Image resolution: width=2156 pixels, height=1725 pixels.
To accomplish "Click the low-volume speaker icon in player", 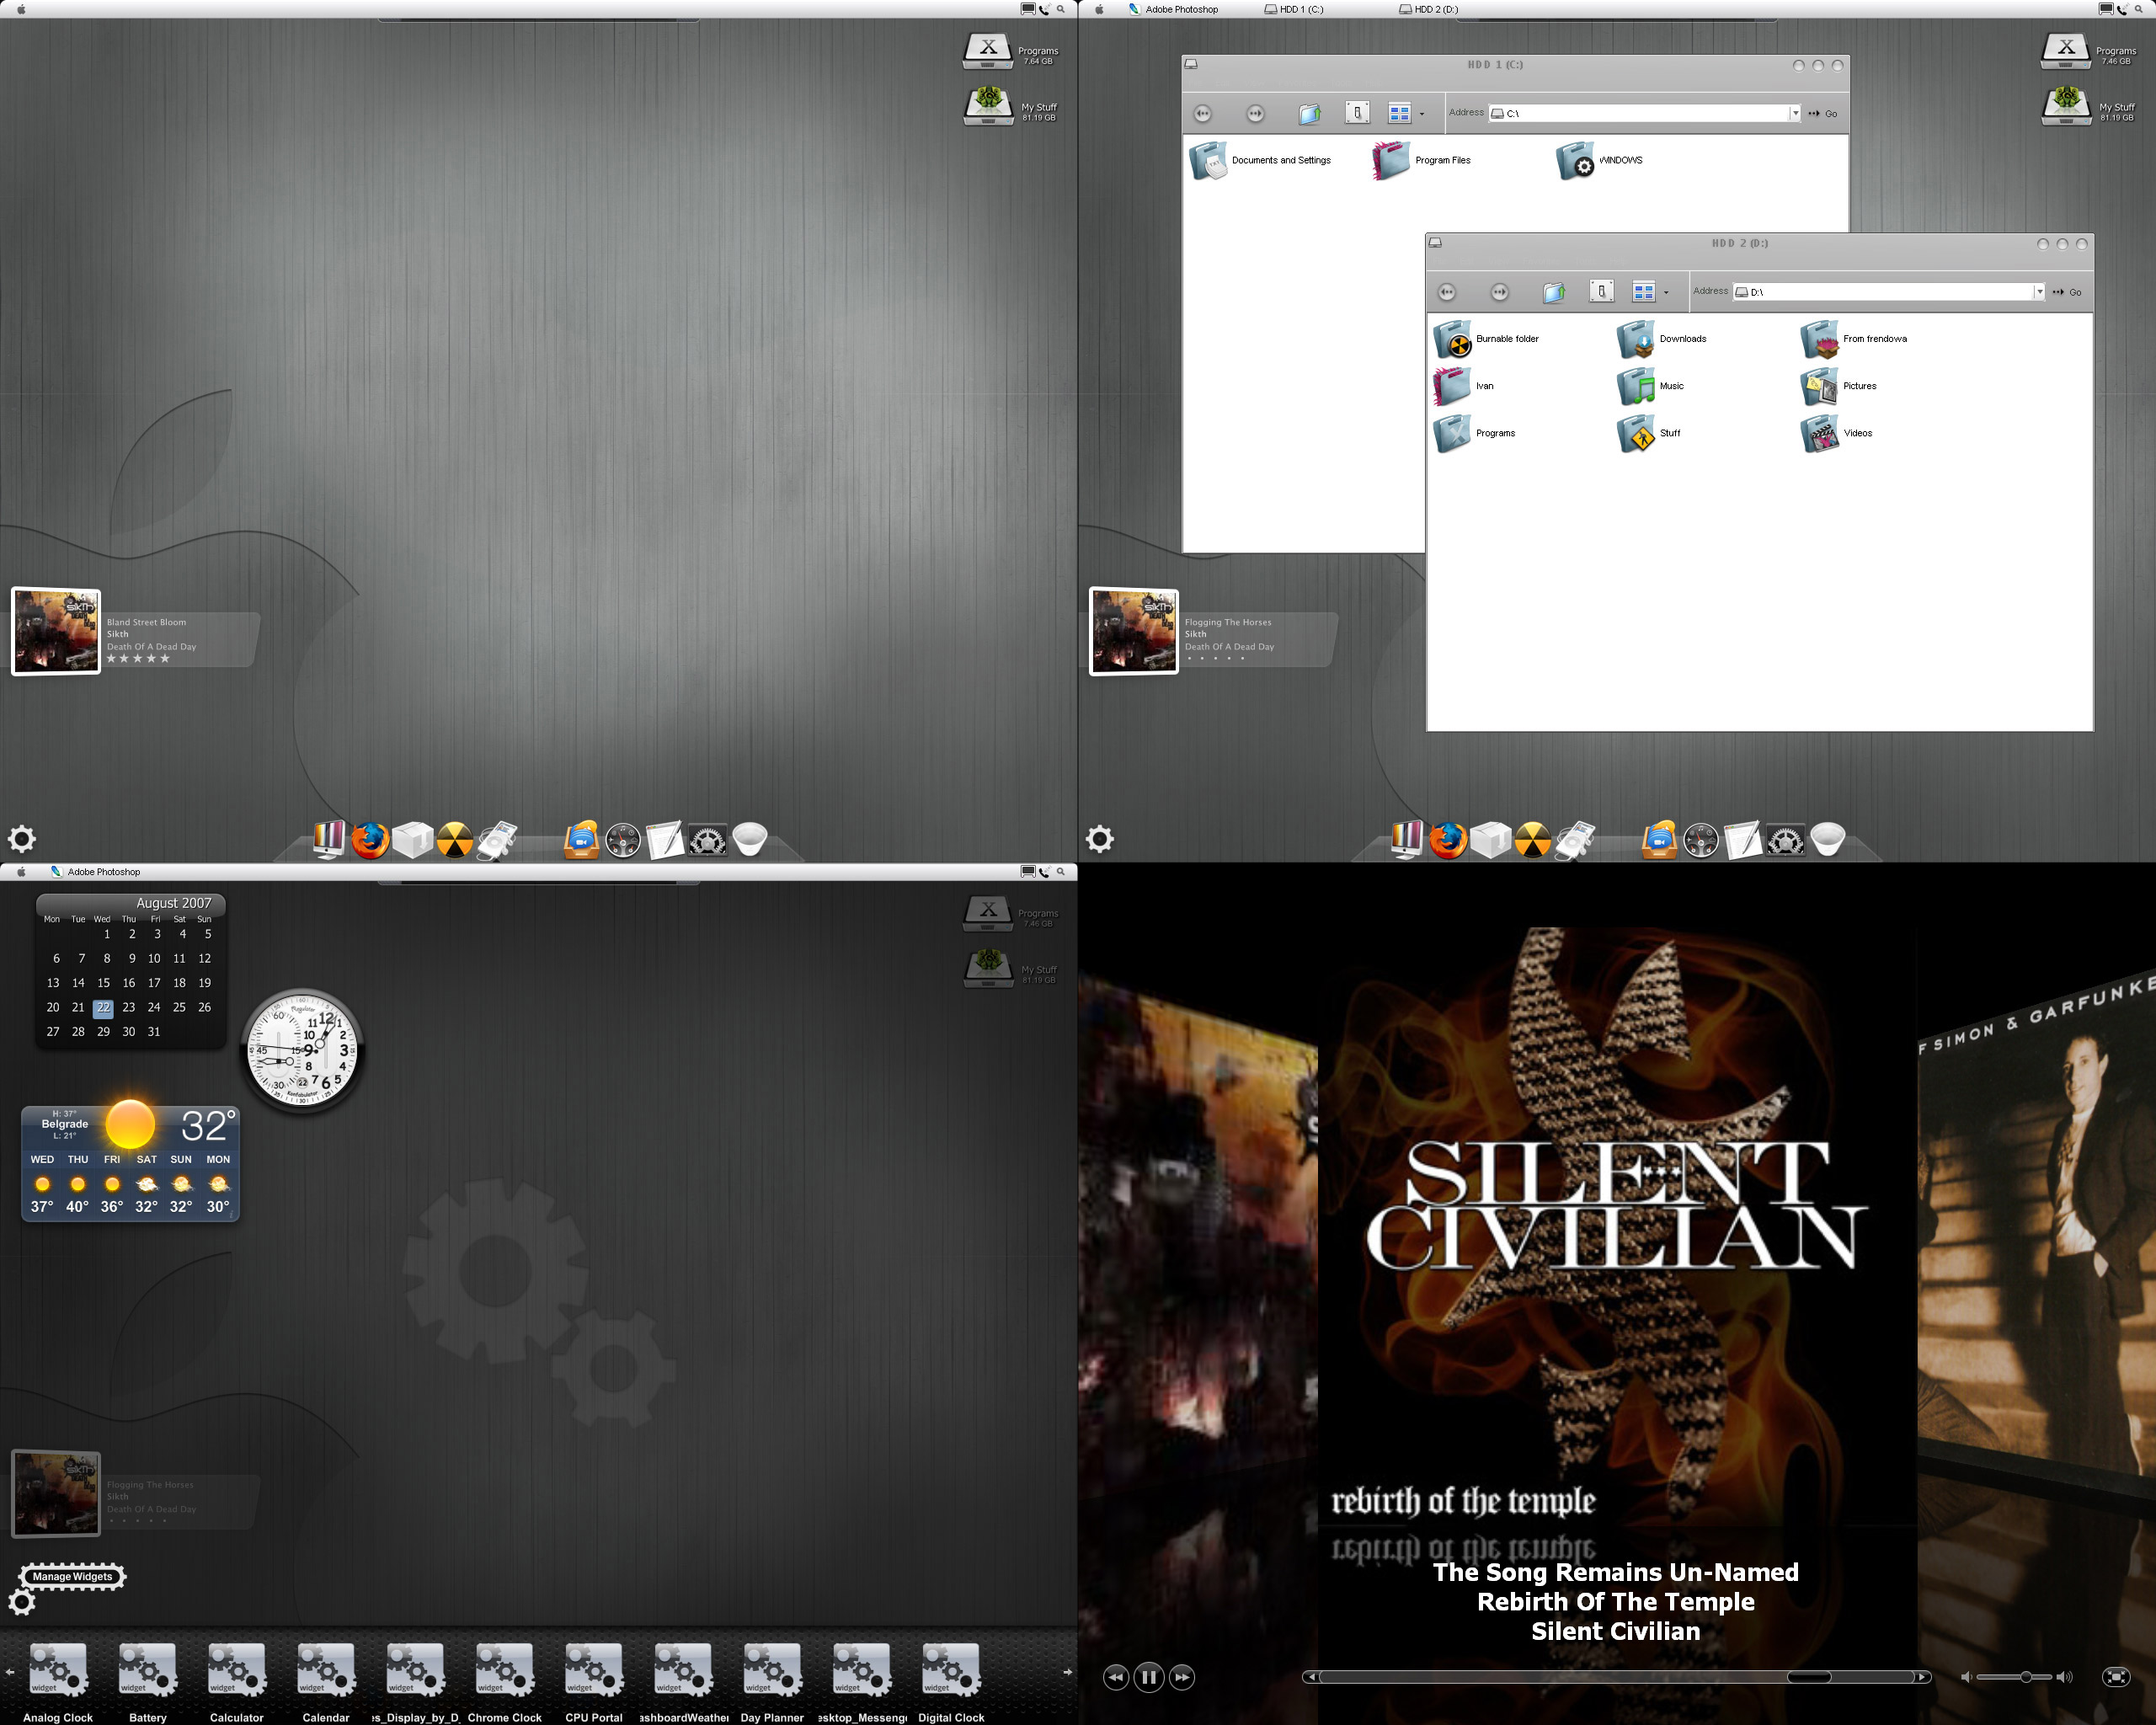I will pyautogui.click(x=1966, y=1677).
